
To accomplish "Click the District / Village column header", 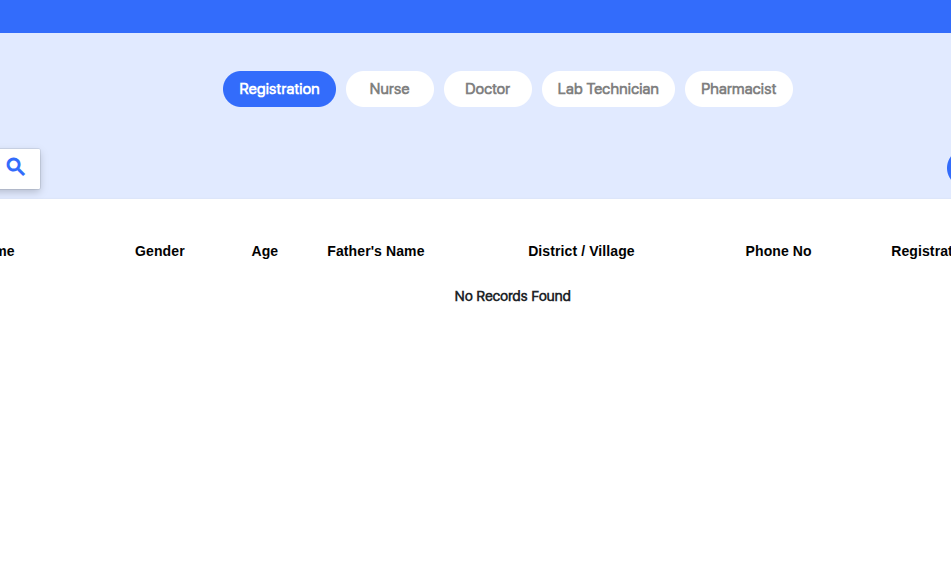I will 581,251.
